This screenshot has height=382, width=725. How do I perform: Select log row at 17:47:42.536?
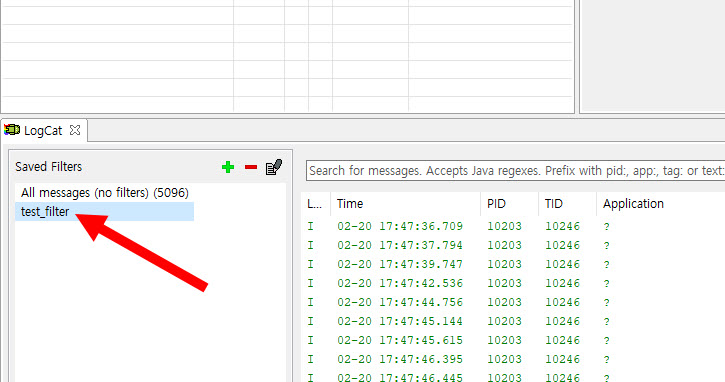[x=513, y=283]
